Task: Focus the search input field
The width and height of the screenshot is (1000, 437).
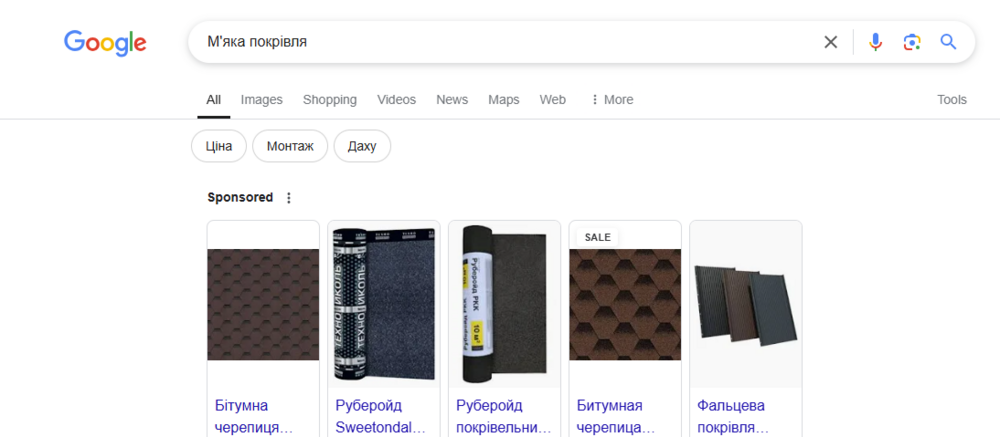Action: (500, 42)
